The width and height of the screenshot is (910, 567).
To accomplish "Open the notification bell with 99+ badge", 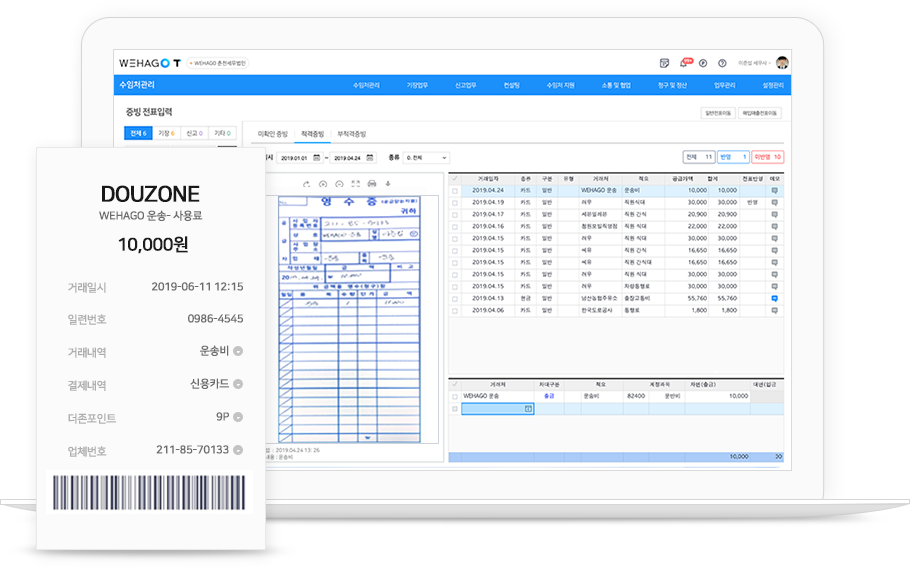I will (685, 63).
